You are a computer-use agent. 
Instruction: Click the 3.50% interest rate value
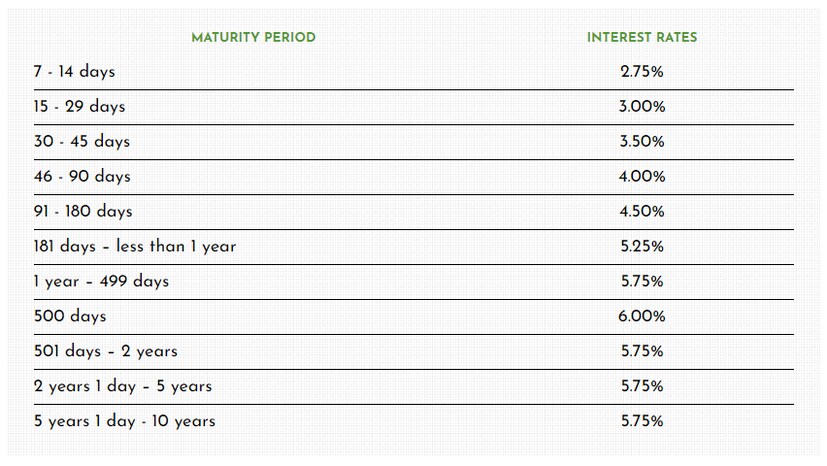(x=642, y=142)
